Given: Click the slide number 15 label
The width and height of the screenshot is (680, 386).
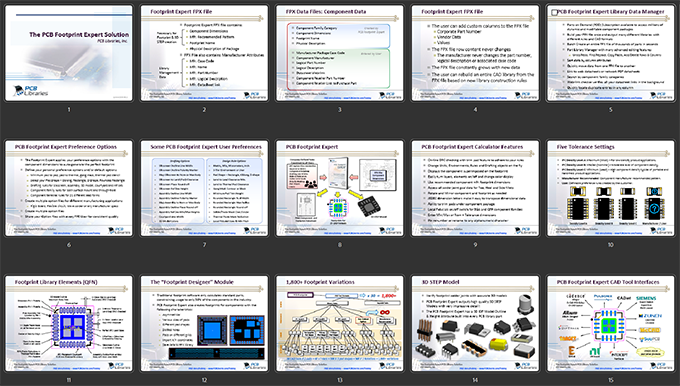Looking at the screenshot, I should (611, 380).
